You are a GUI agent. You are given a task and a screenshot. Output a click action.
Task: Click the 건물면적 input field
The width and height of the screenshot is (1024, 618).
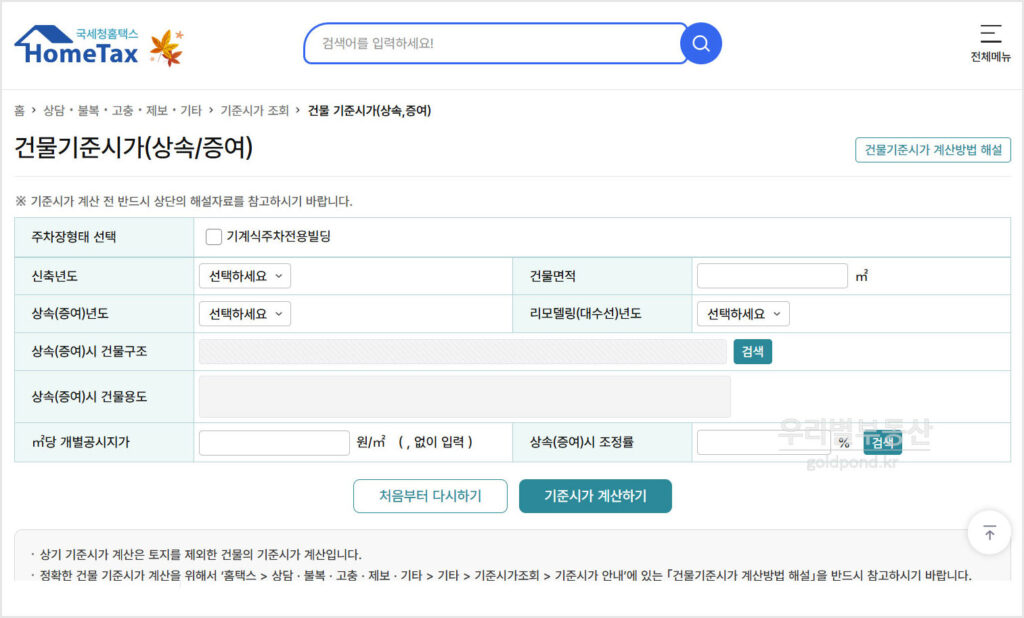(x=772, y=276)
